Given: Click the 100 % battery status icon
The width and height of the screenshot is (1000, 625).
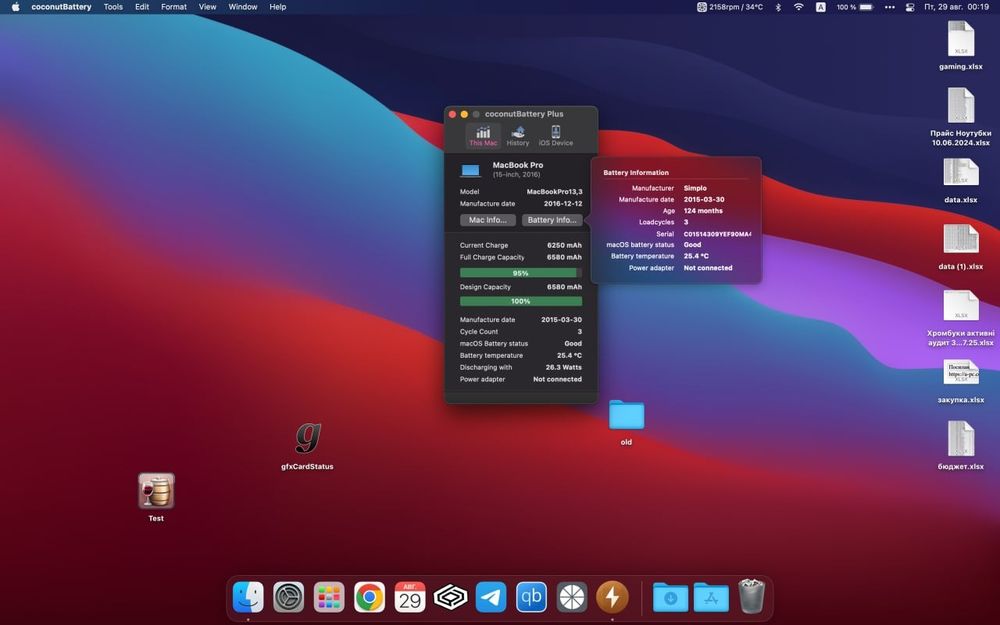Looking at the screenshot, I should coord(855,7).
